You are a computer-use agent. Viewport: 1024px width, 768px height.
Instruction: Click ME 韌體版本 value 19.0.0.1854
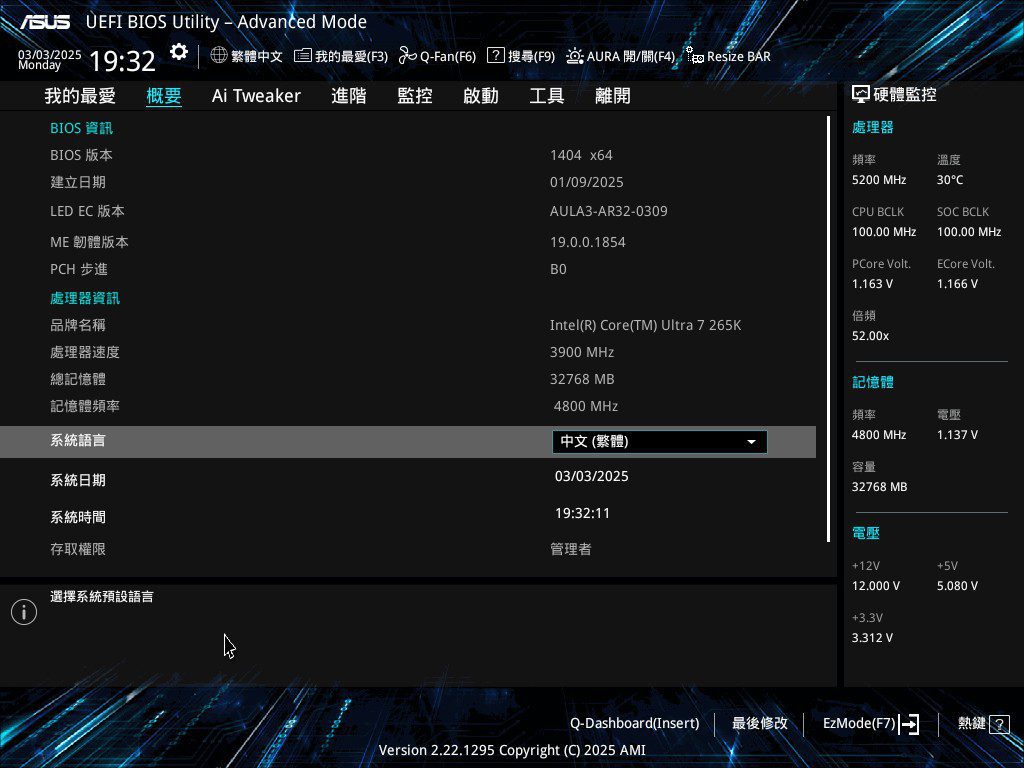click(x=588, y=242)
